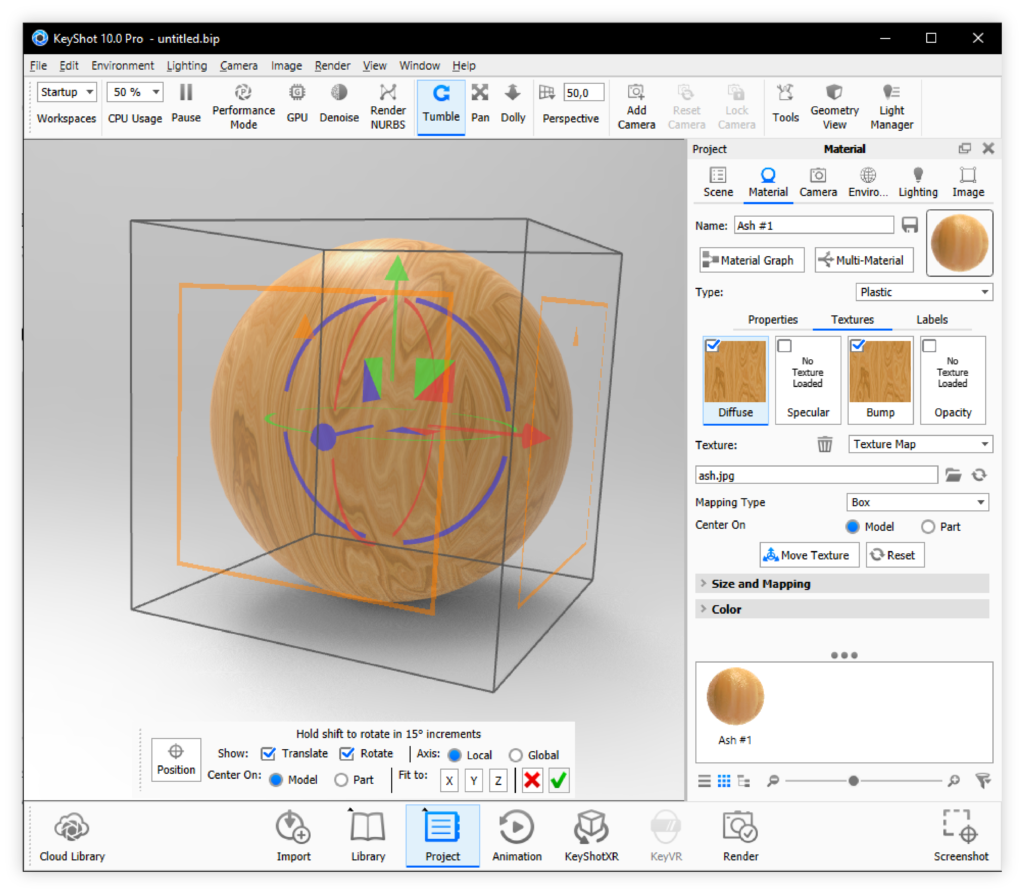1024x894 pixels.
Task: Open the Mapping Type dropdown
Action: 919,503
